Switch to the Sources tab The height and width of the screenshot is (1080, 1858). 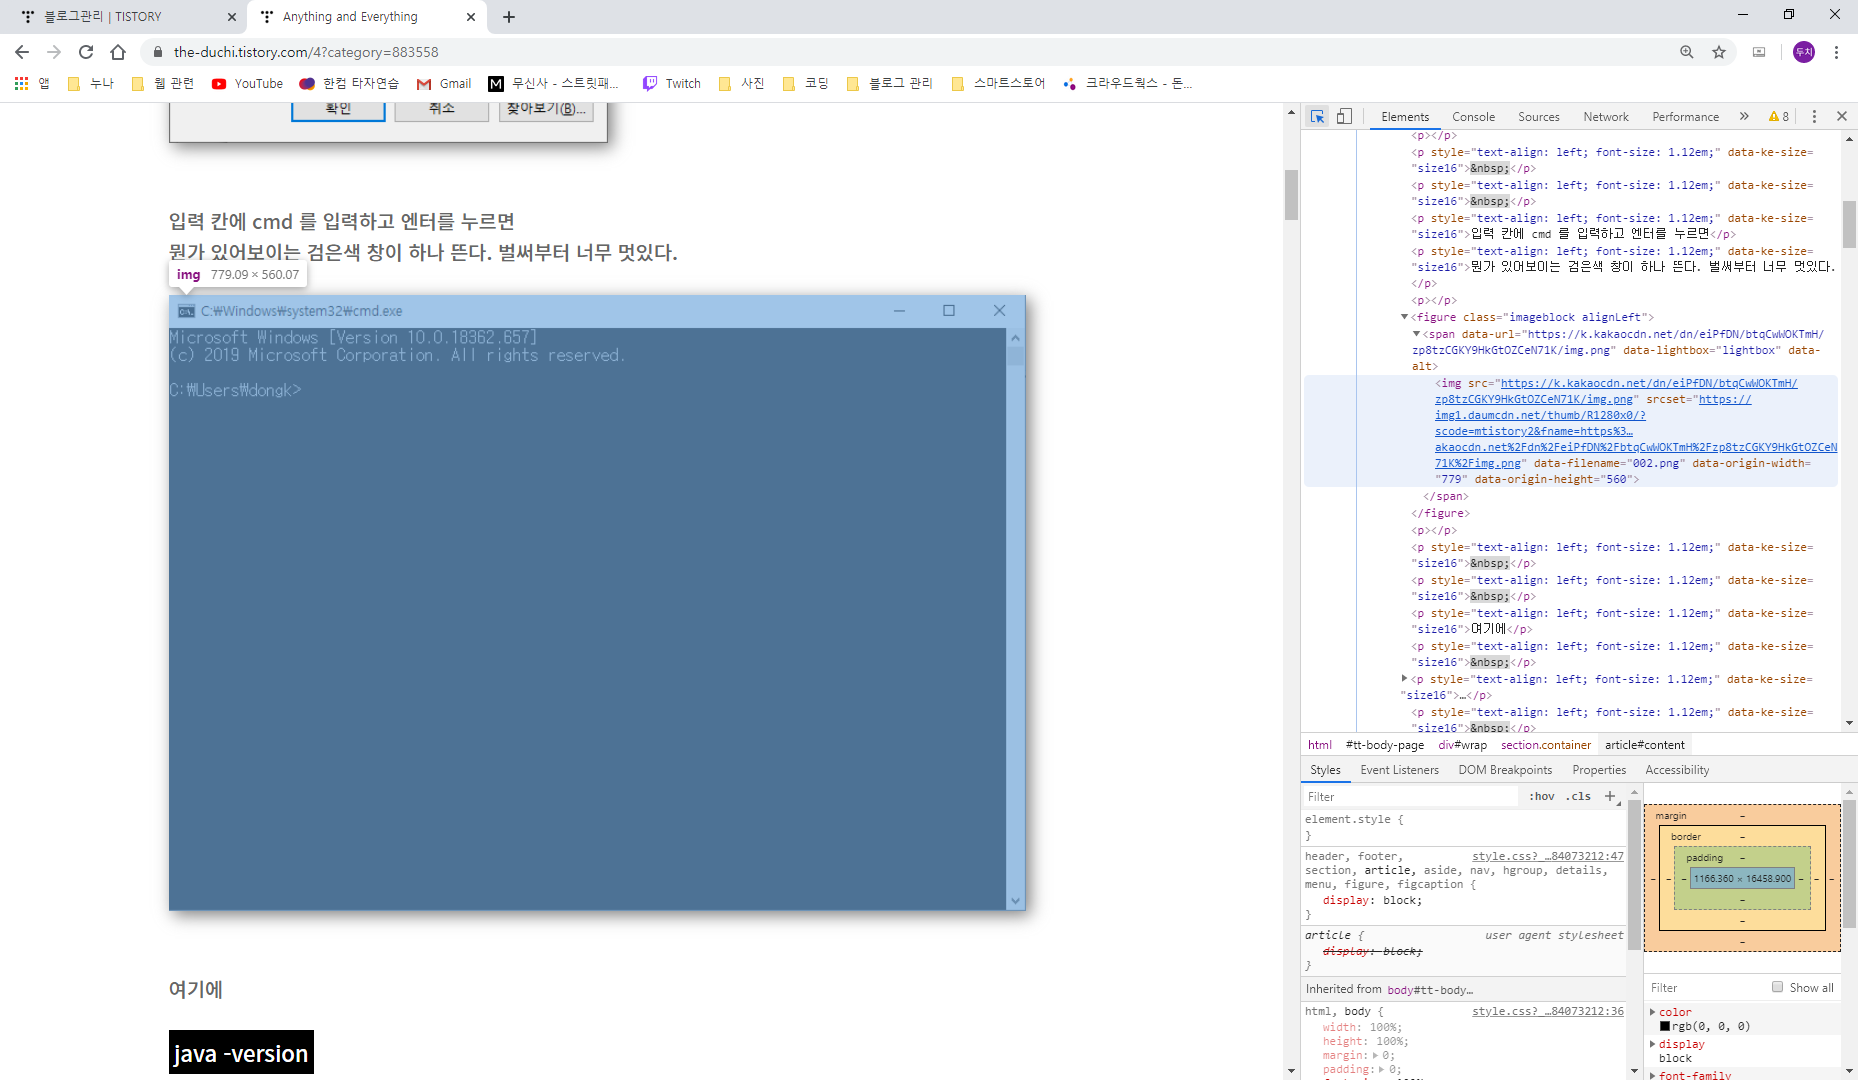point(1538,117)
